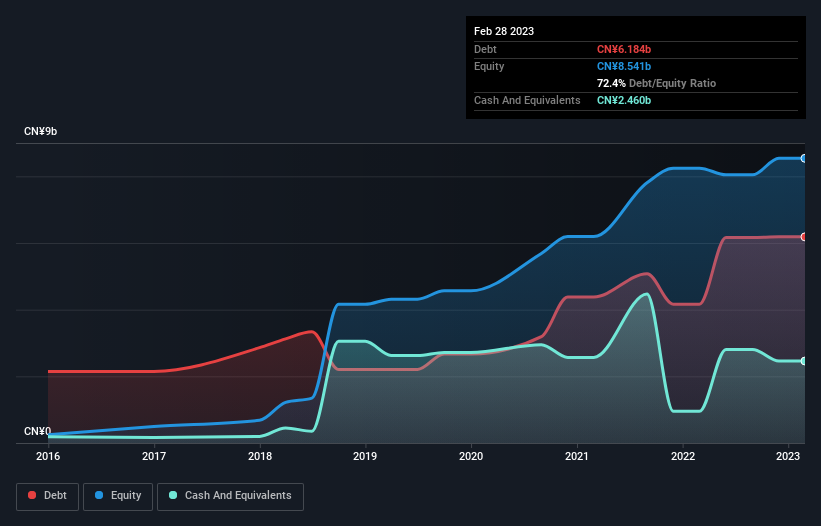Click the Feb 28 2023 tooltip date
Image resolution: width=821 pixels, height=526 pixels.
[504, 31]
